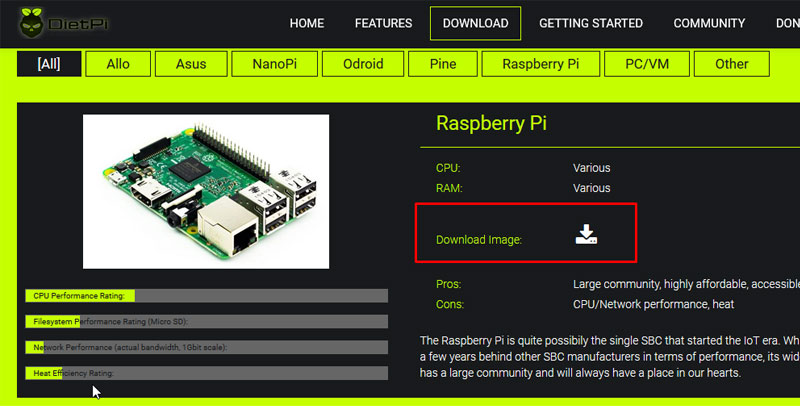Select the PC/VM device filter tab
Screen dimensions: 800x406
coord(647,64)
